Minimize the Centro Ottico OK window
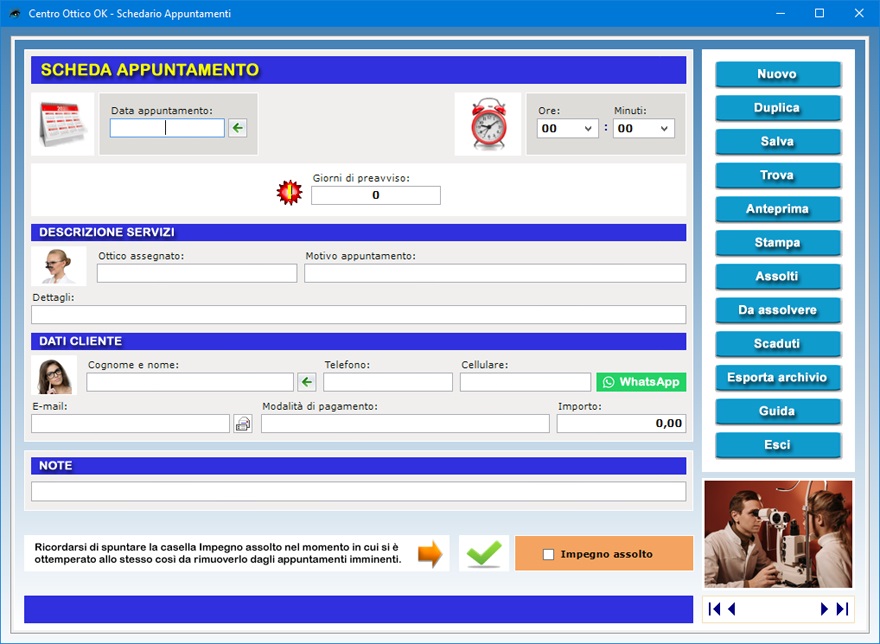 (780, 13)
